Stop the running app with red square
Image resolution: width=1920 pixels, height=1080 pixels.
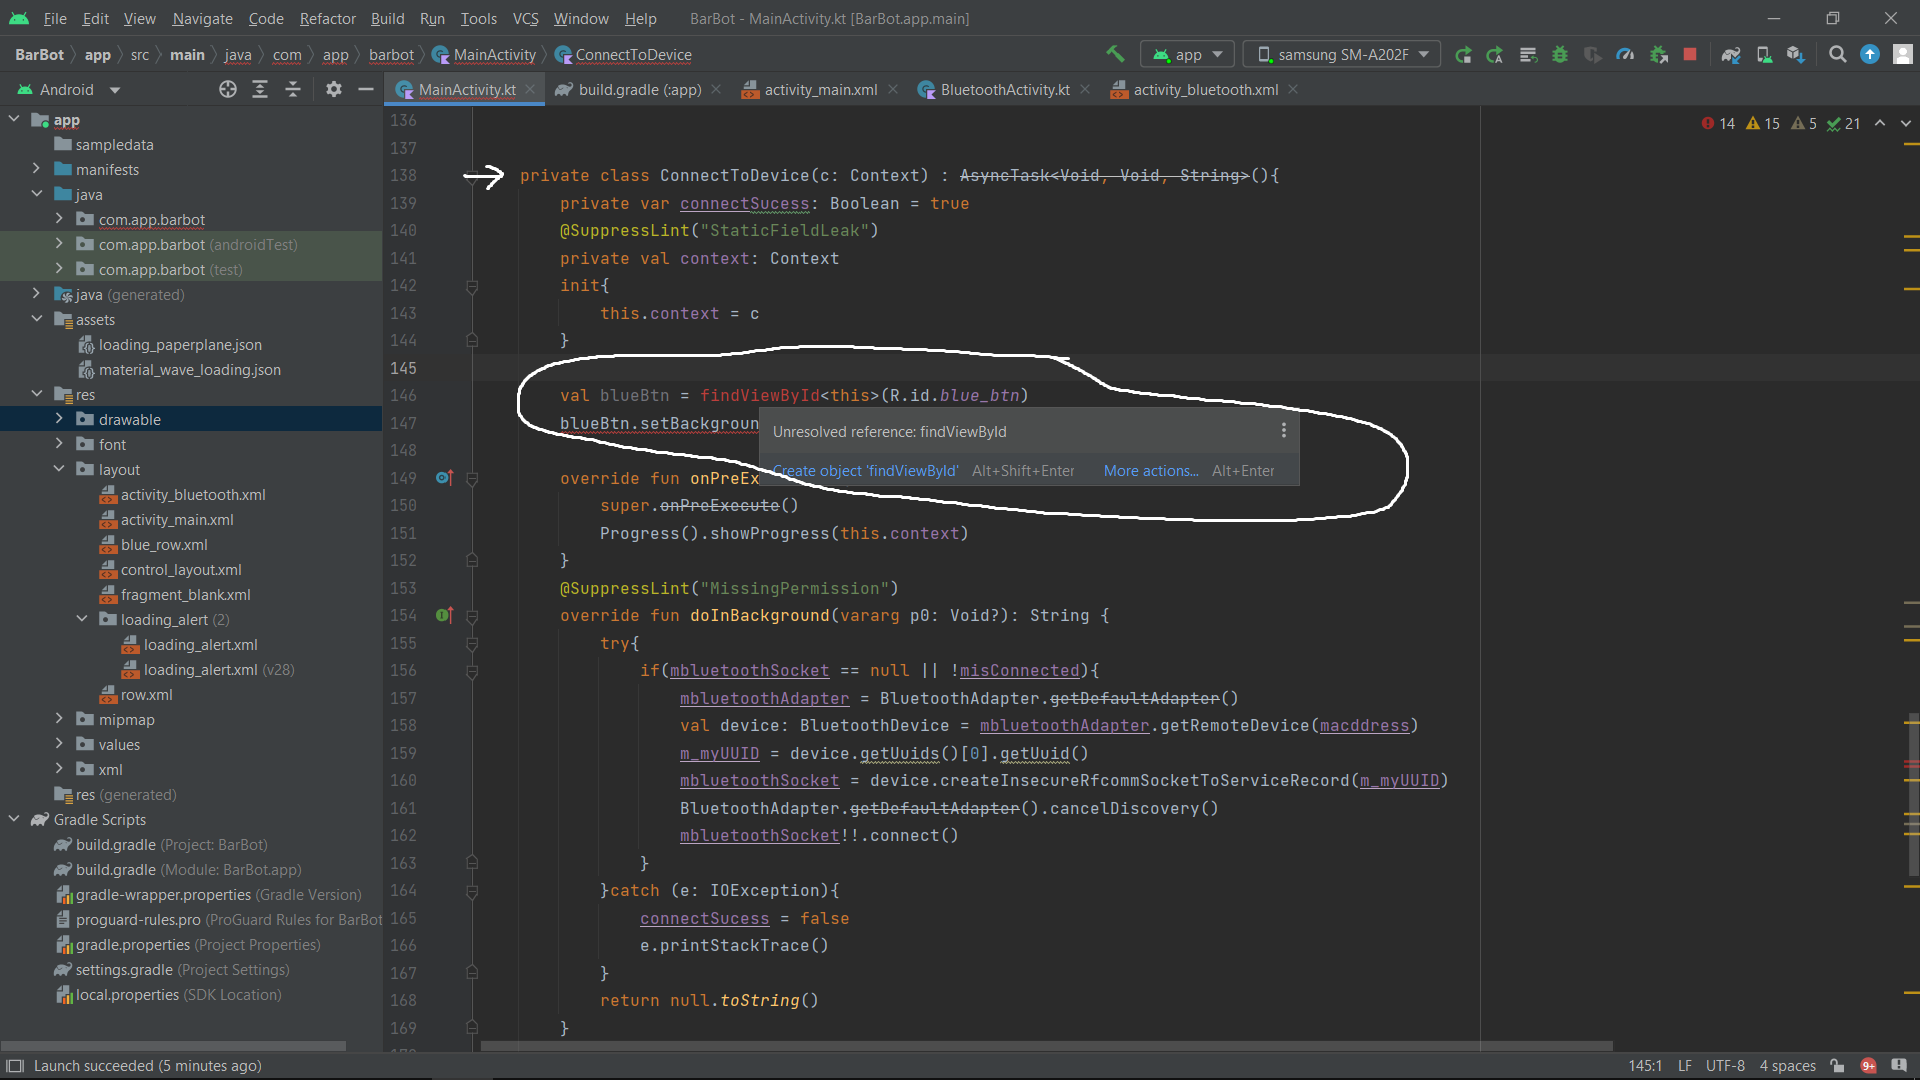coord(1690,55)
